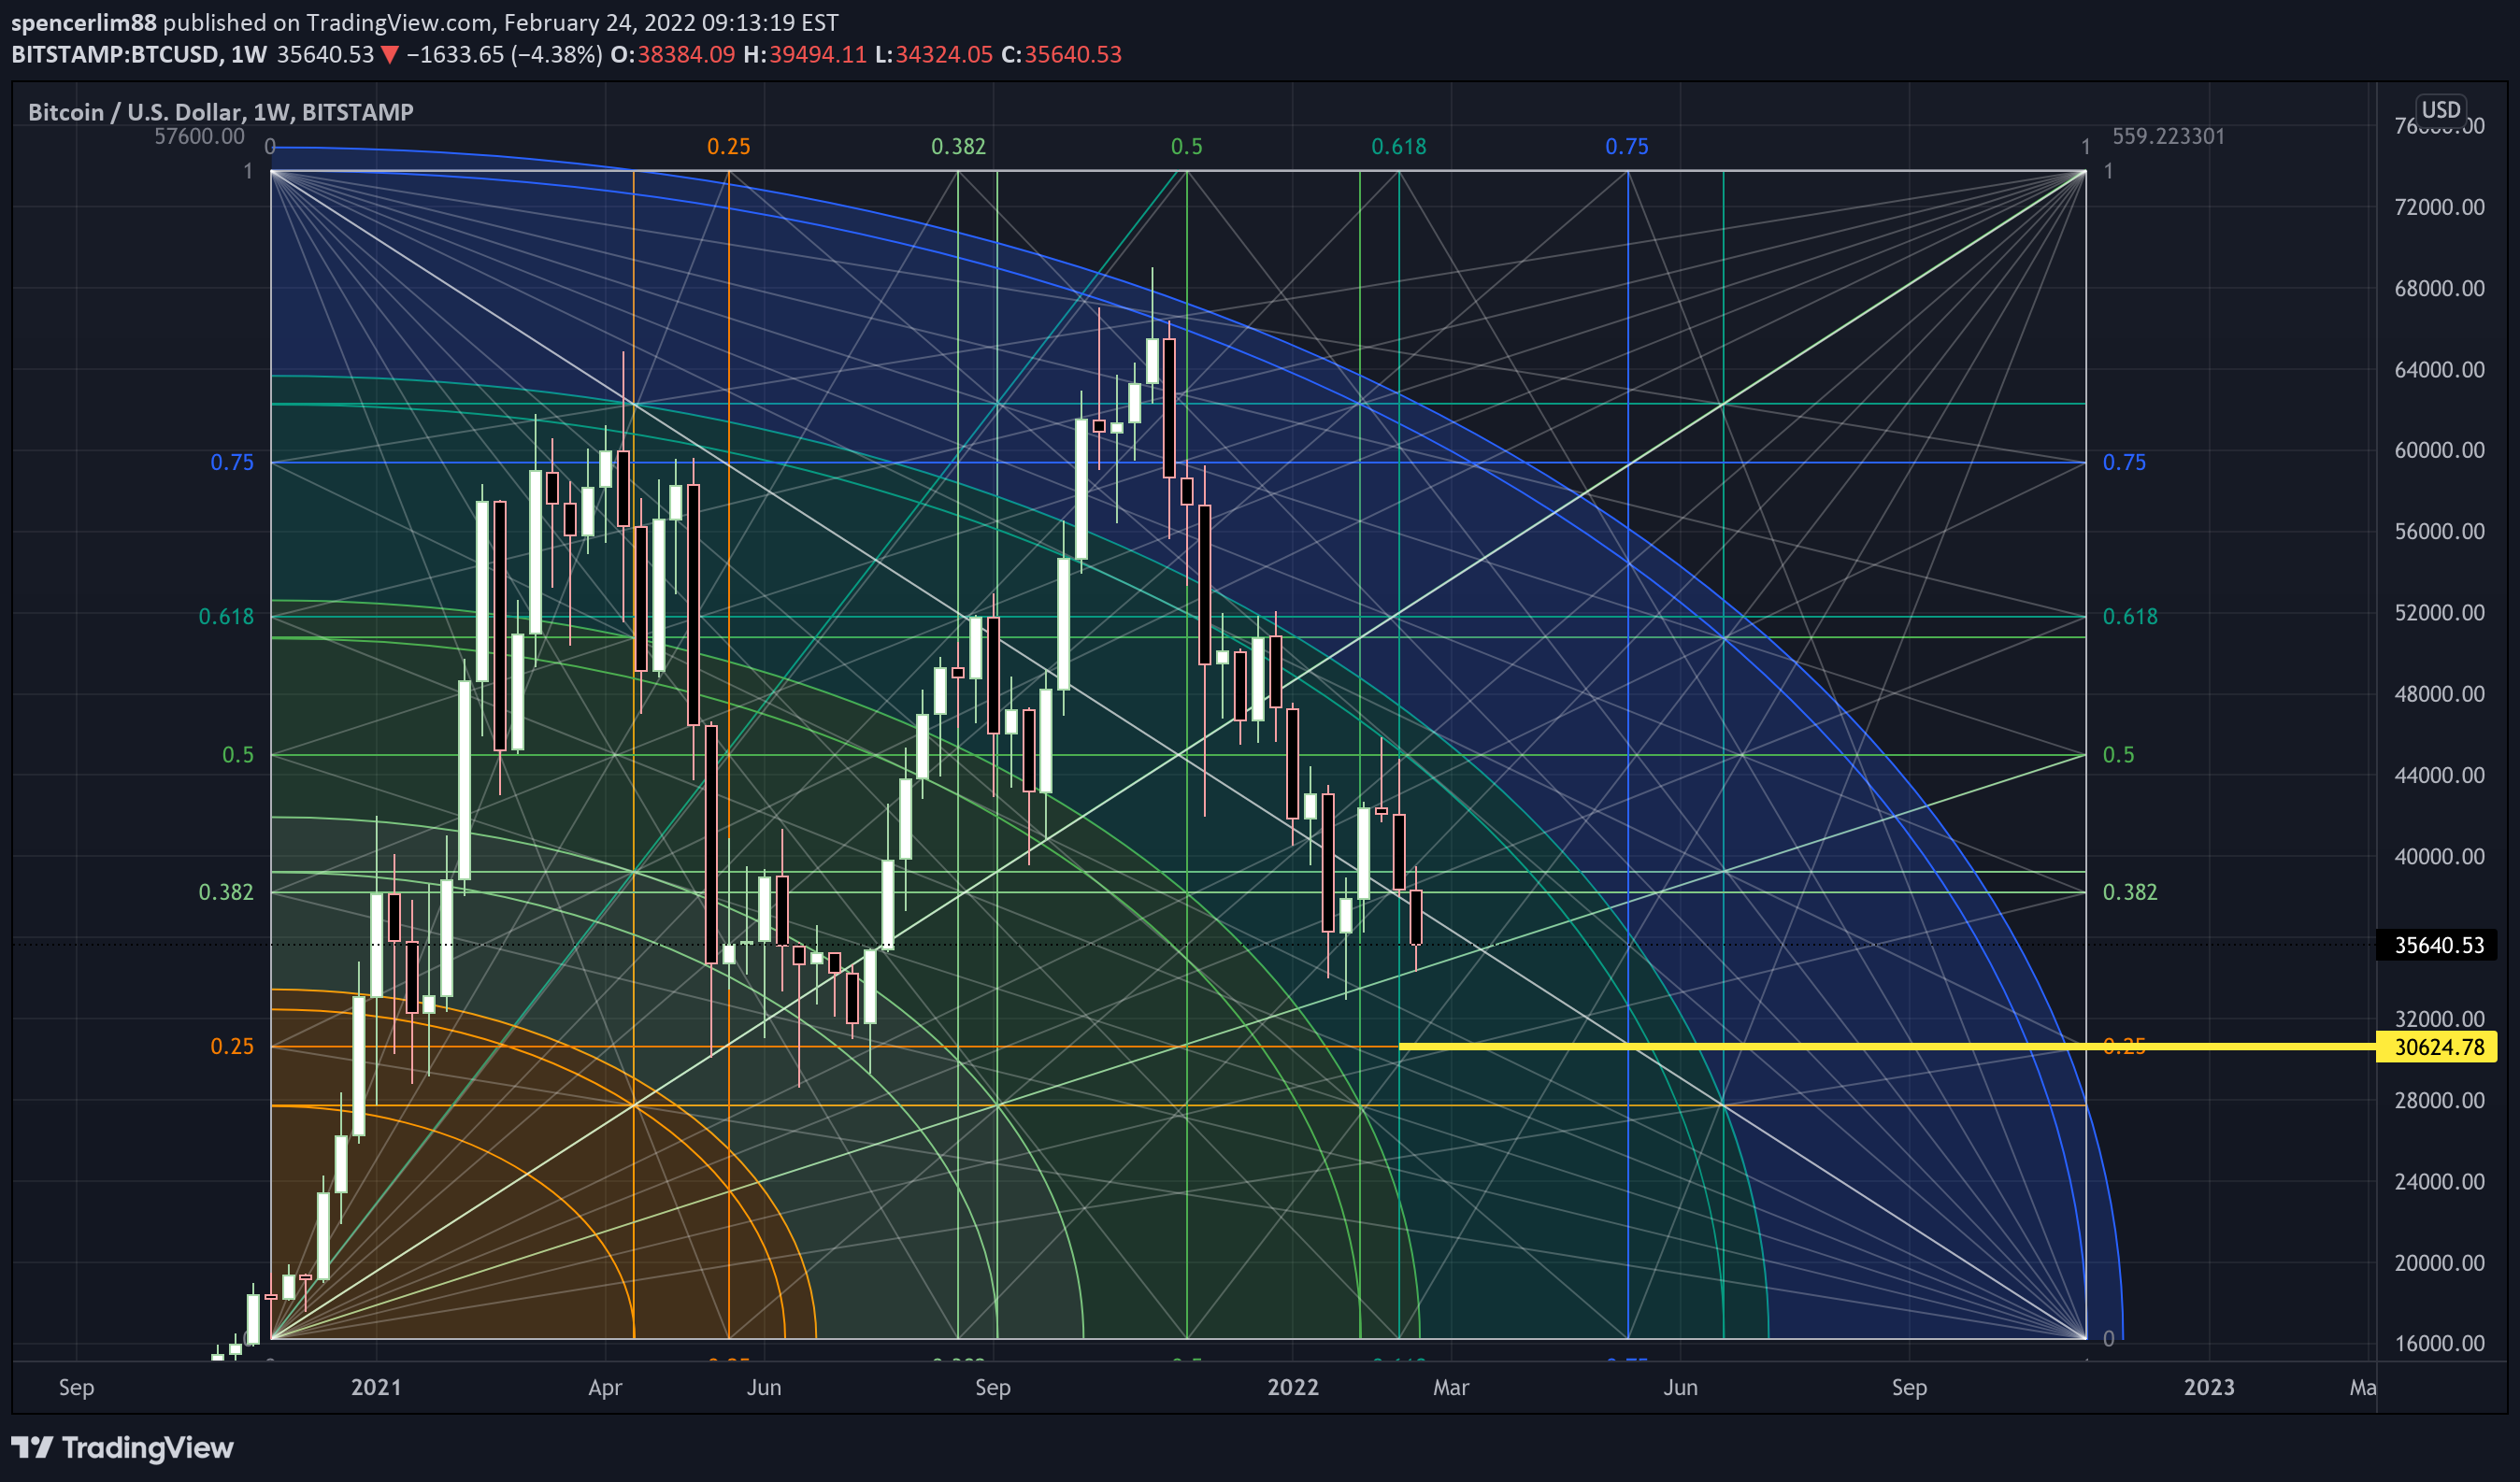2520x1482 pixels.
Task: Click the current price label 35640.53 on the axis
Action: (x=2439, y=945)
